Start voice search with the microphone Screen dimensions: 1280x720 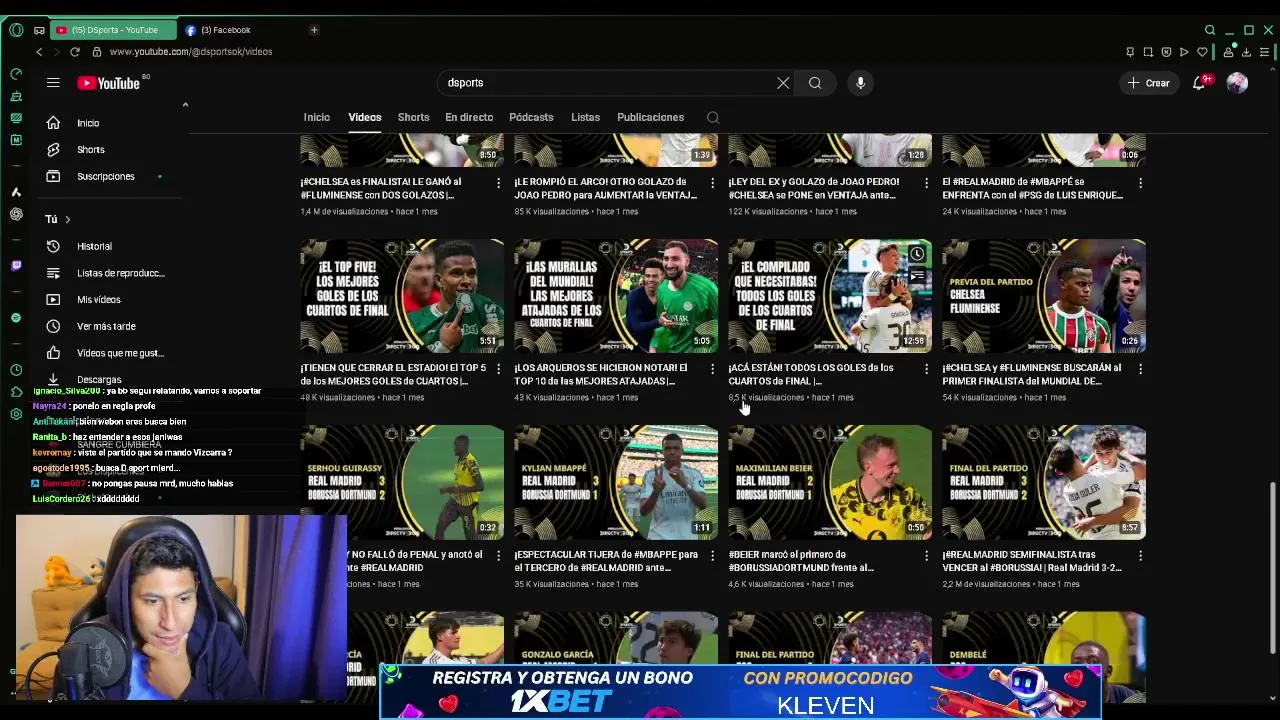(x=860, y=83)
